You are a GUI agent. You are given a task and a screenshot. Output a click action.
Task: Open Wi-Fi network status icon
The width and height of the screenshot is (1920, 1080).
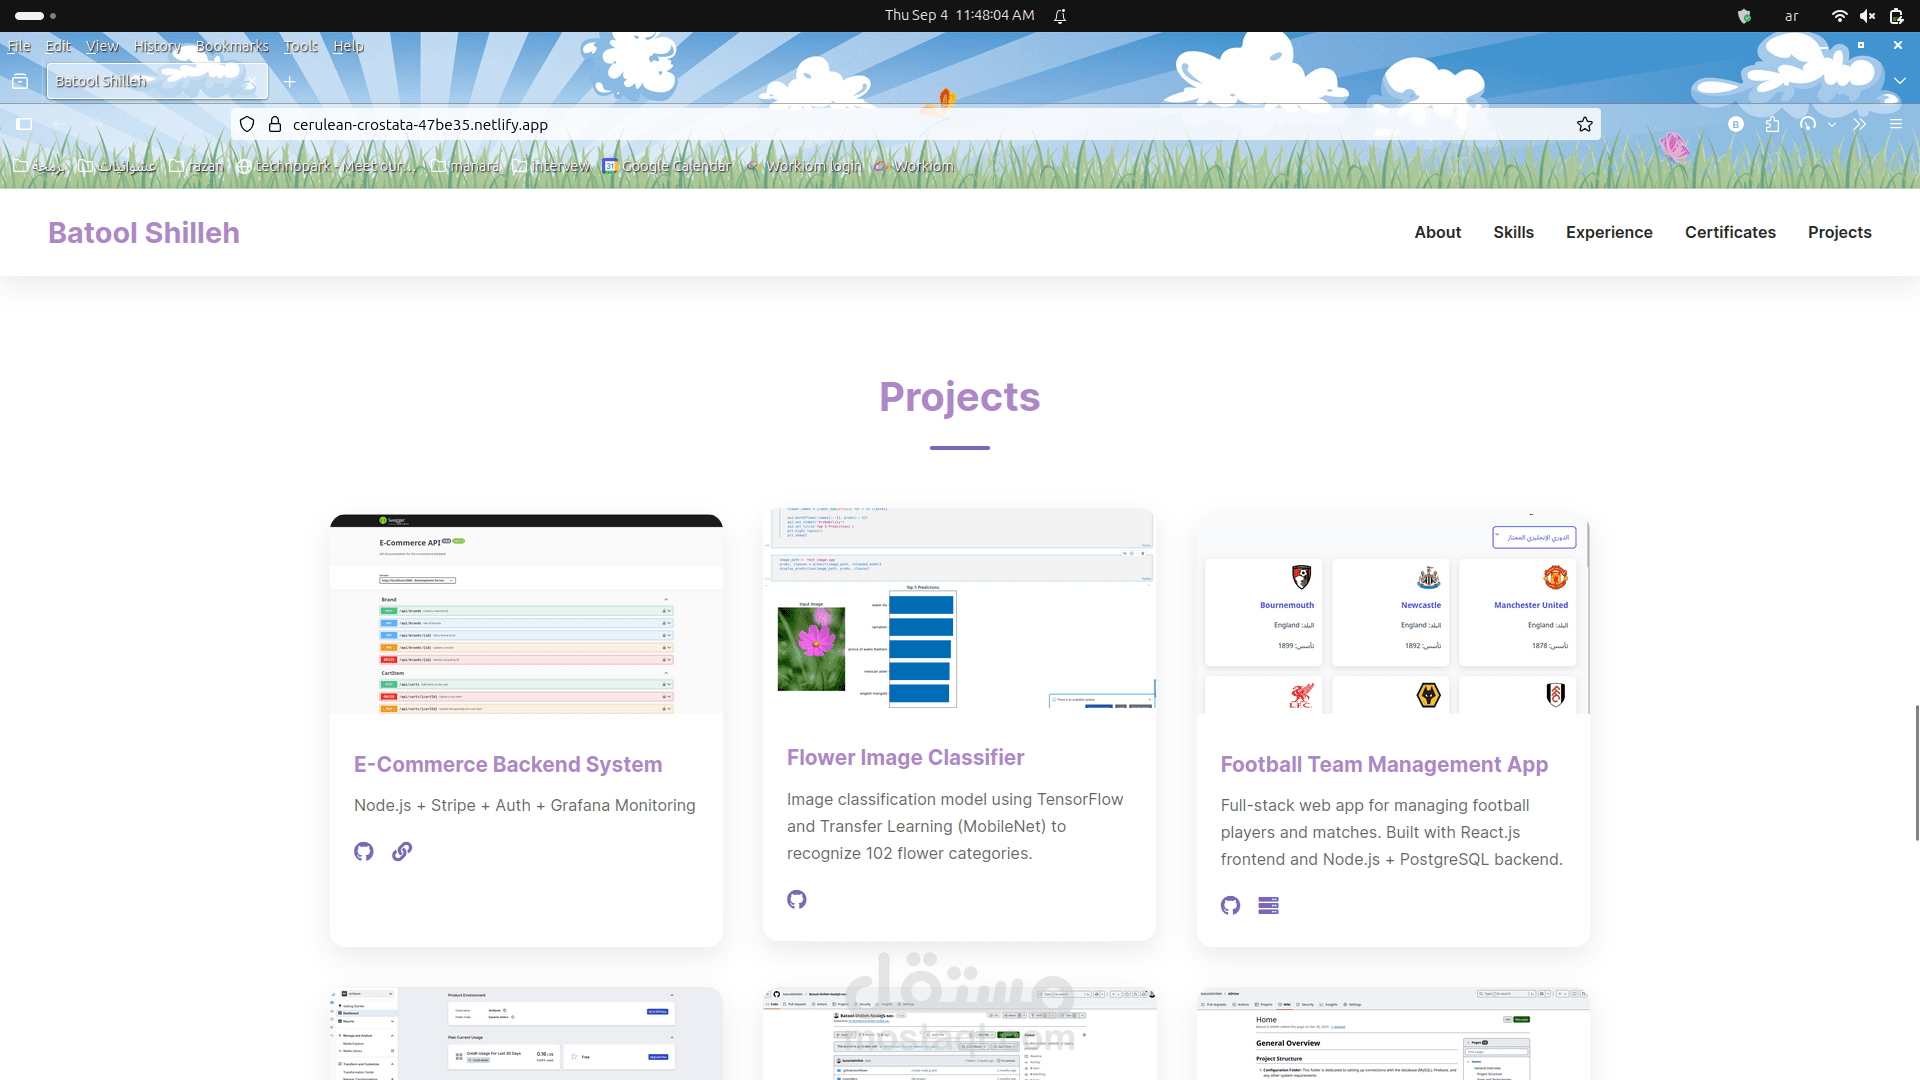[1839, 15]
